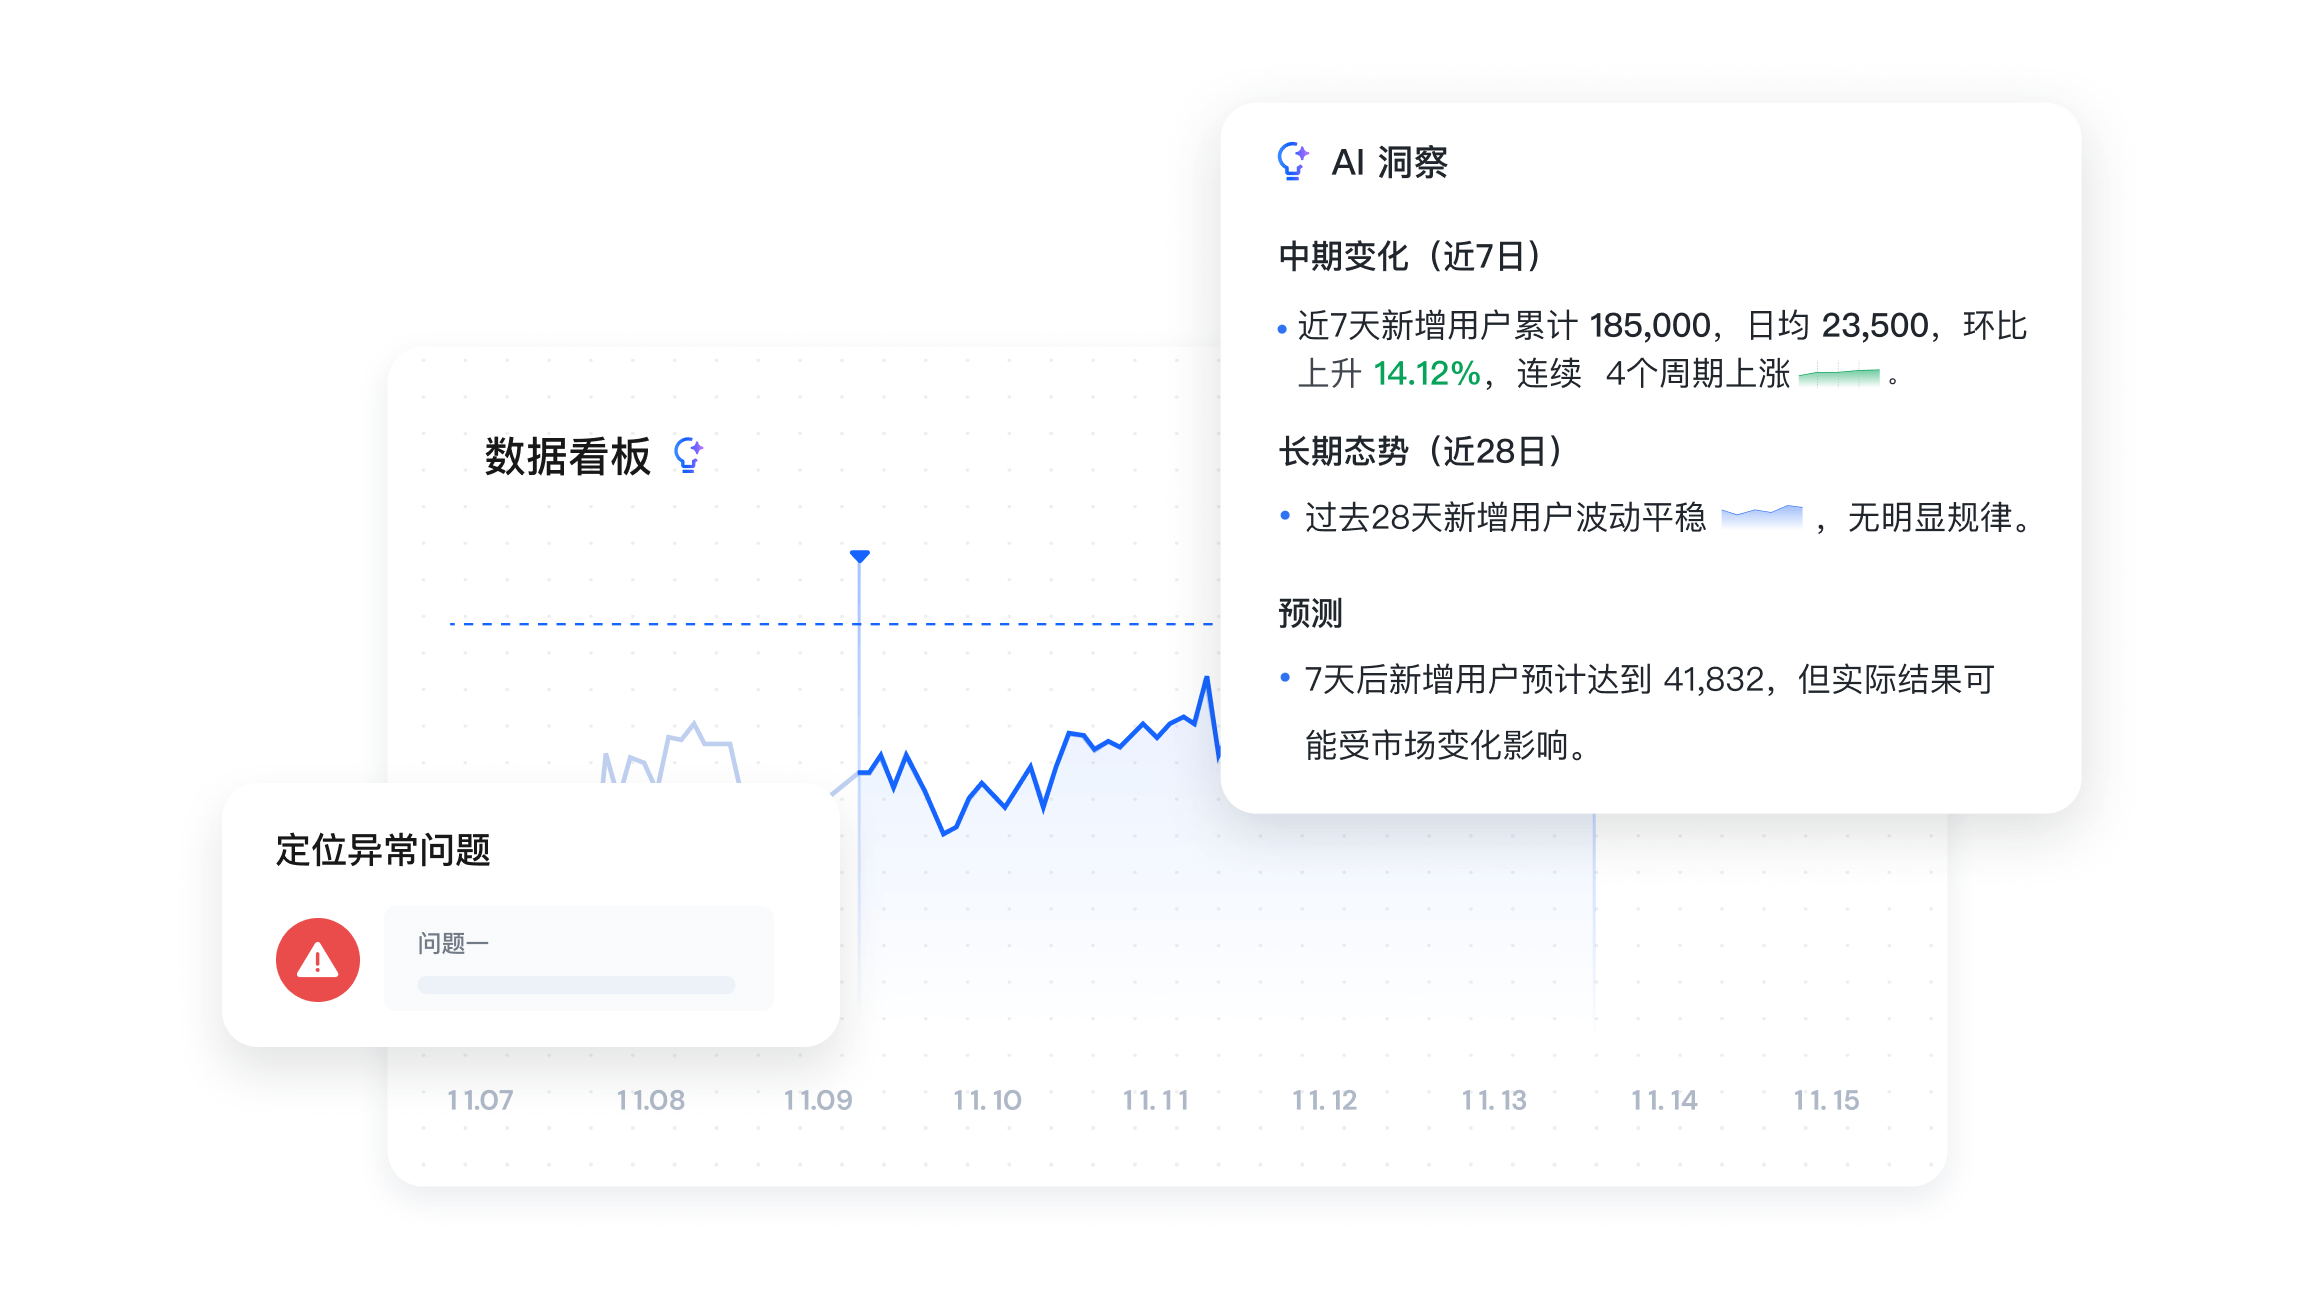Click the 11.14 axis date label
This screenshot has width=2304, height=1290.
pyautogui.click(x=1664, y=1100)
